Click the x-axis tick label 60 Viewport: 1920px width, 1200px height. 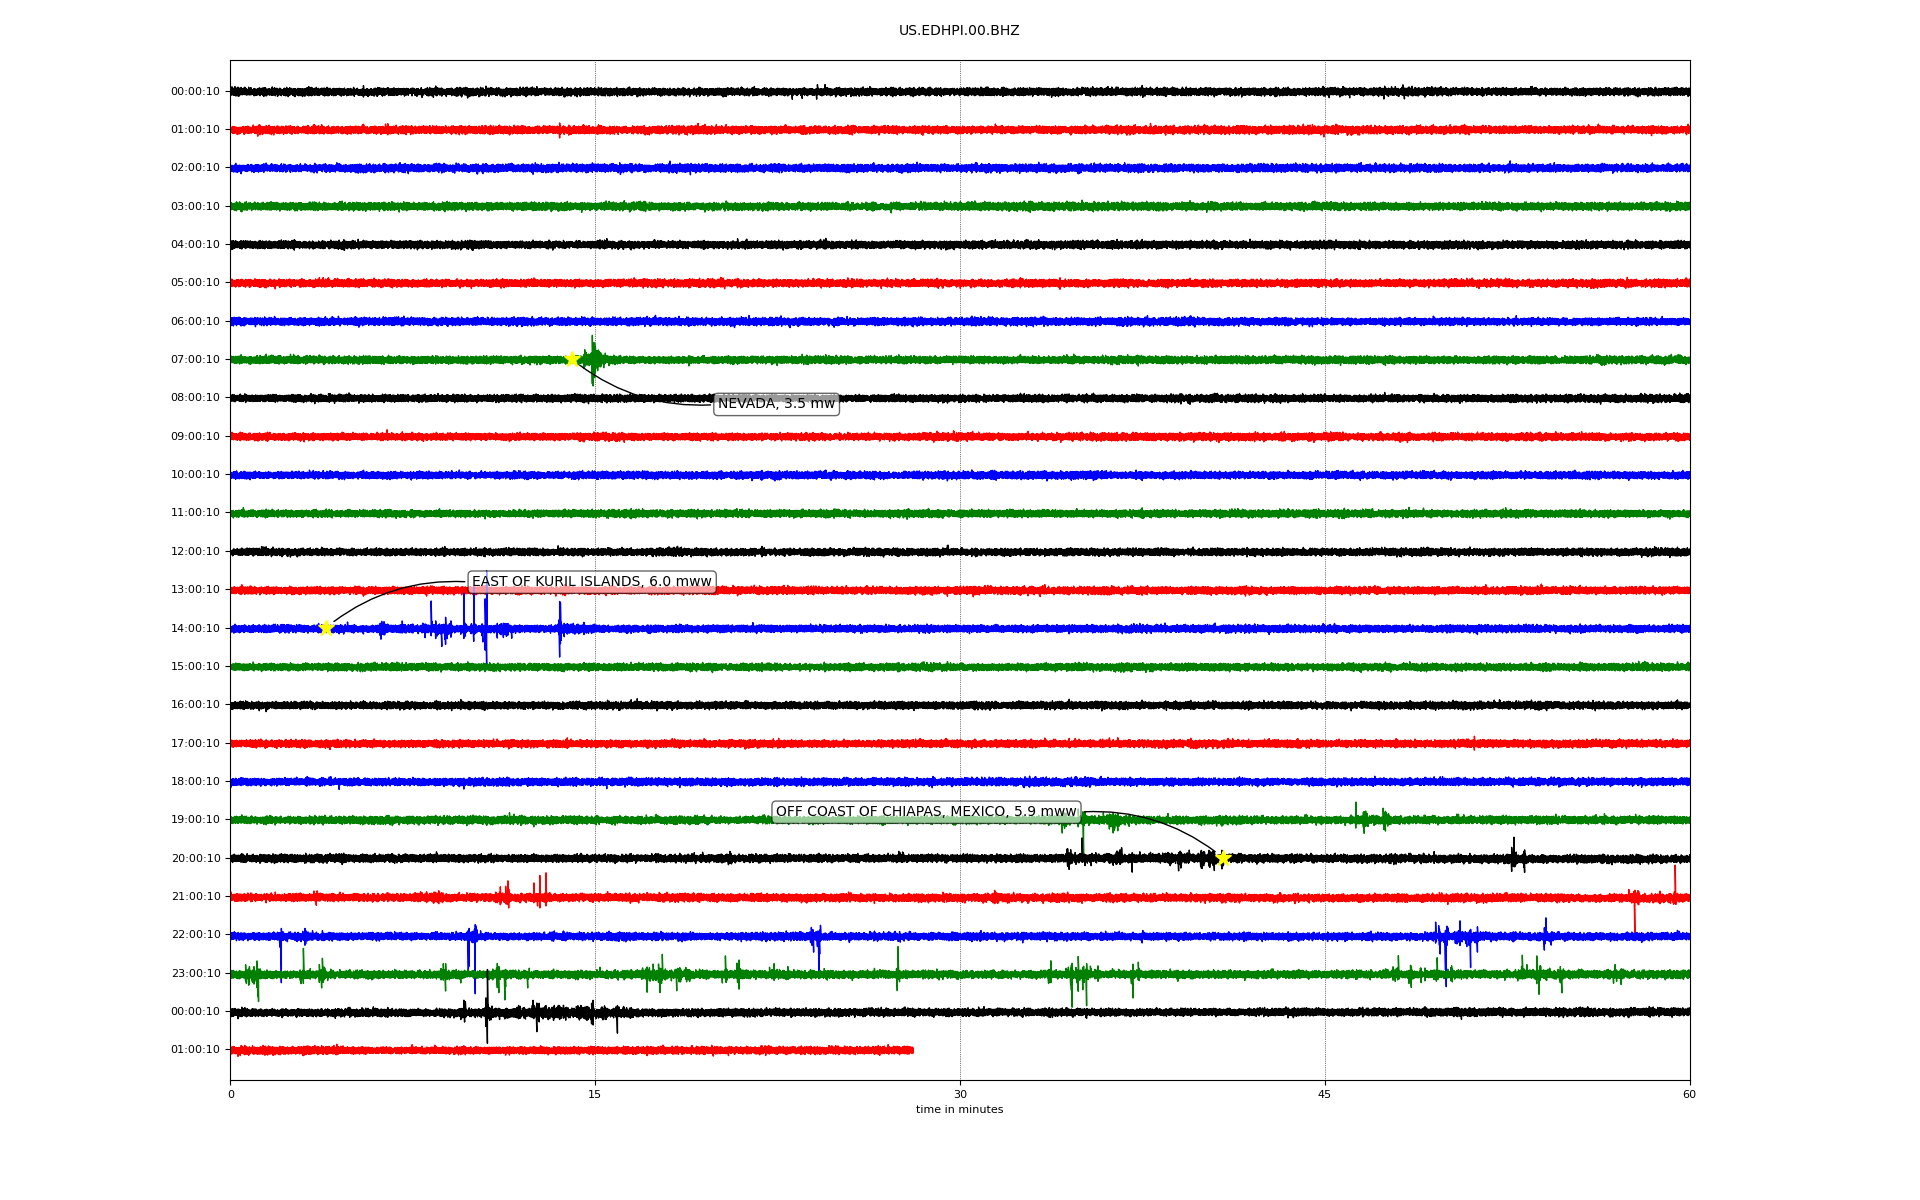pyautogui.click(x=1689, y=1095)
